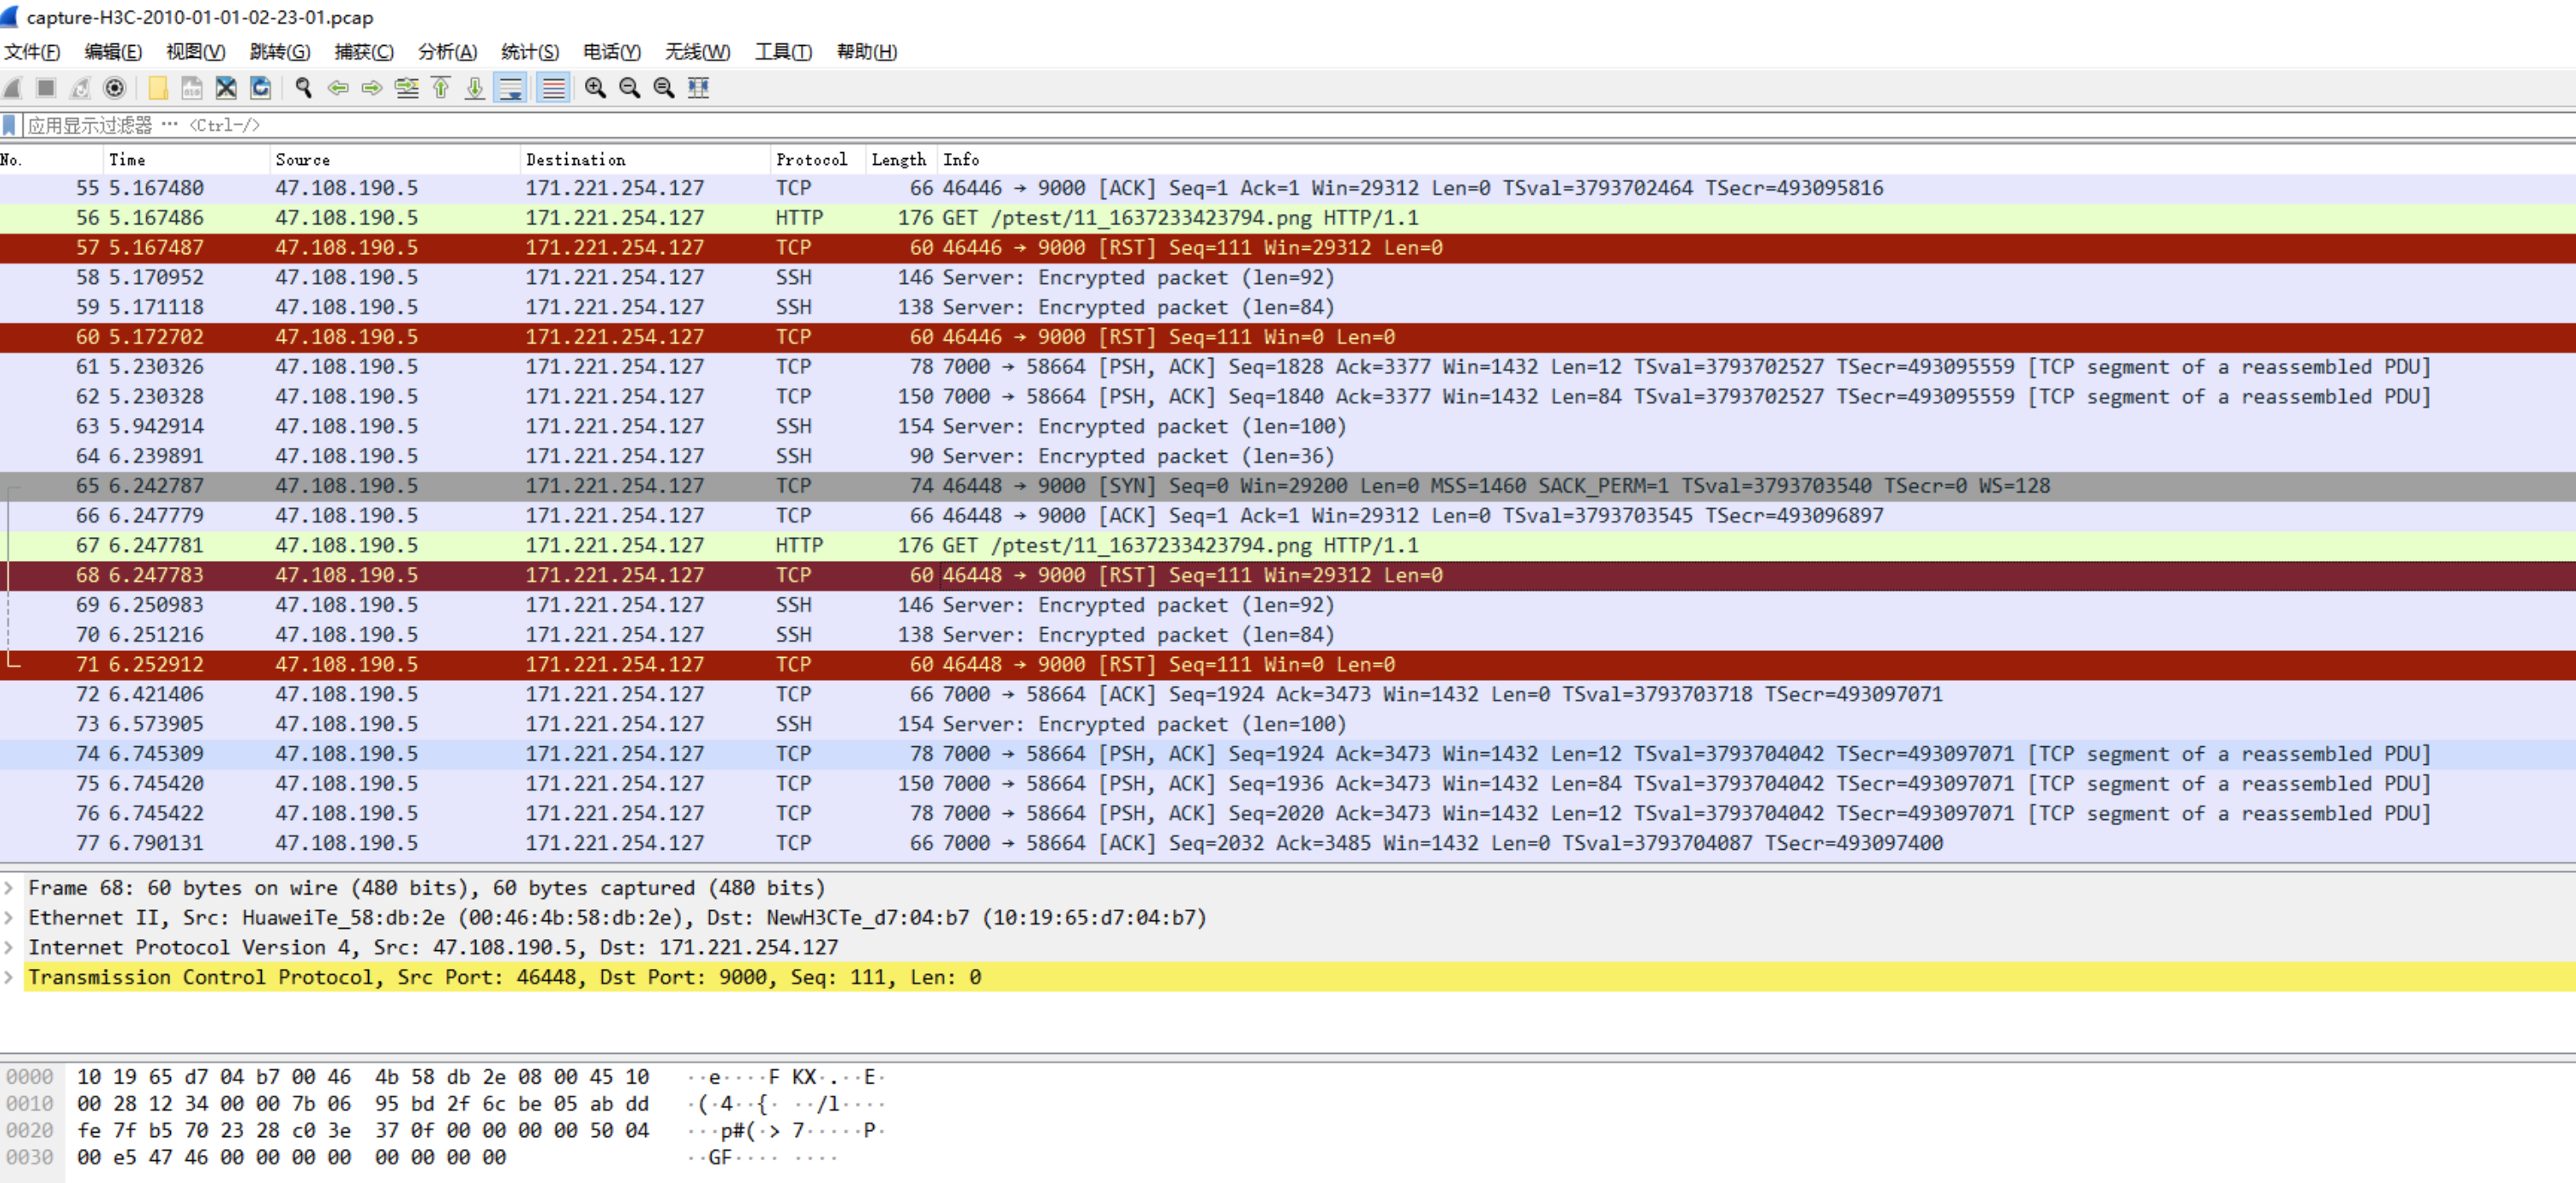Click the display filter bookmark icon
This screenshot has width=2576, height=1183.
tap(9, 125)
